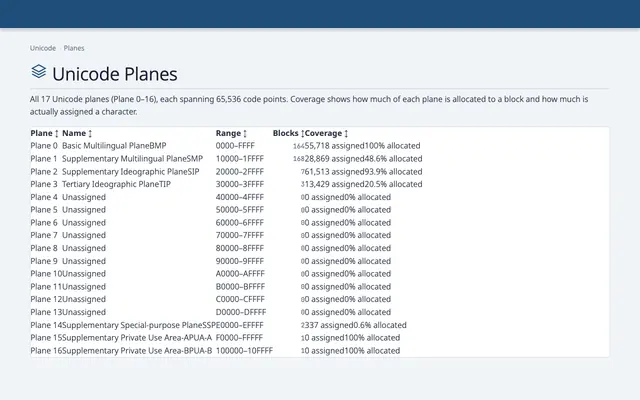
Task: Open the Unicode breadcrumb link
Action: 43,48
